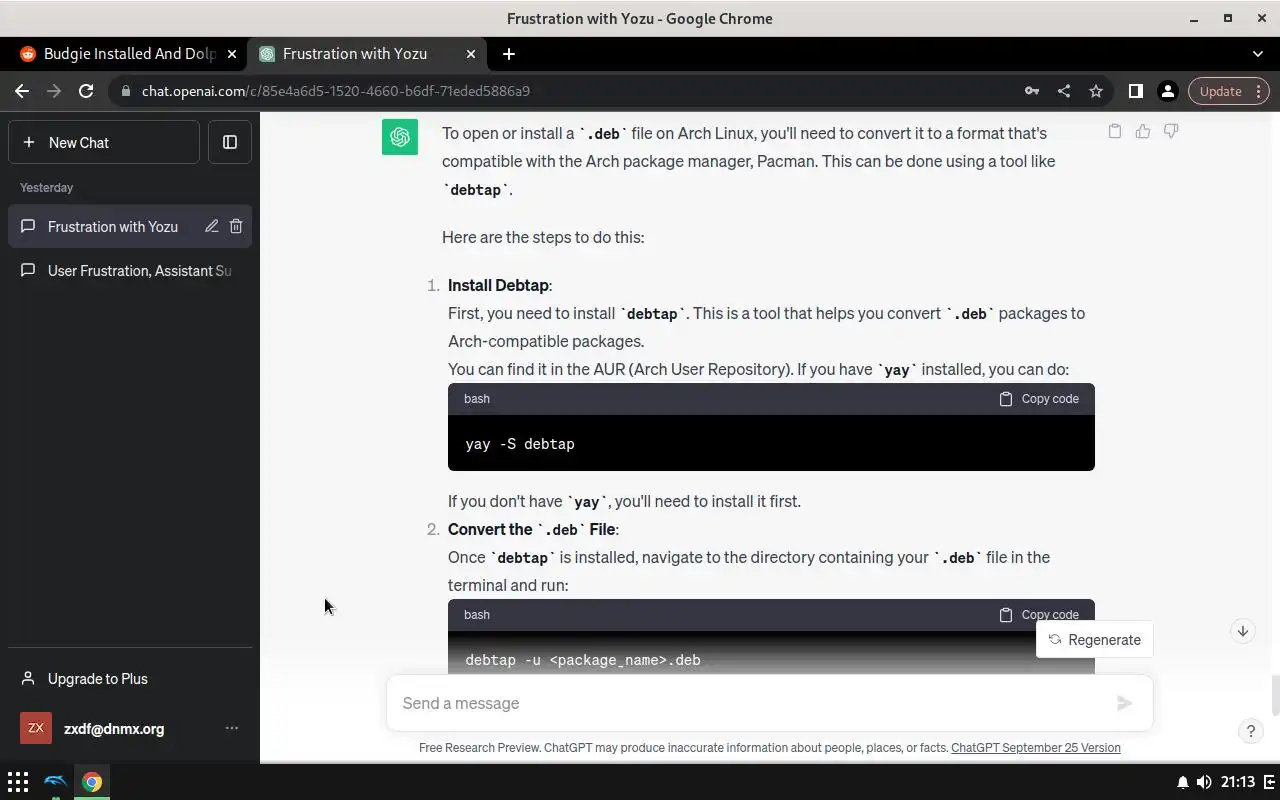
Task: Click the address bar URL
Action: tap(336, 91)
